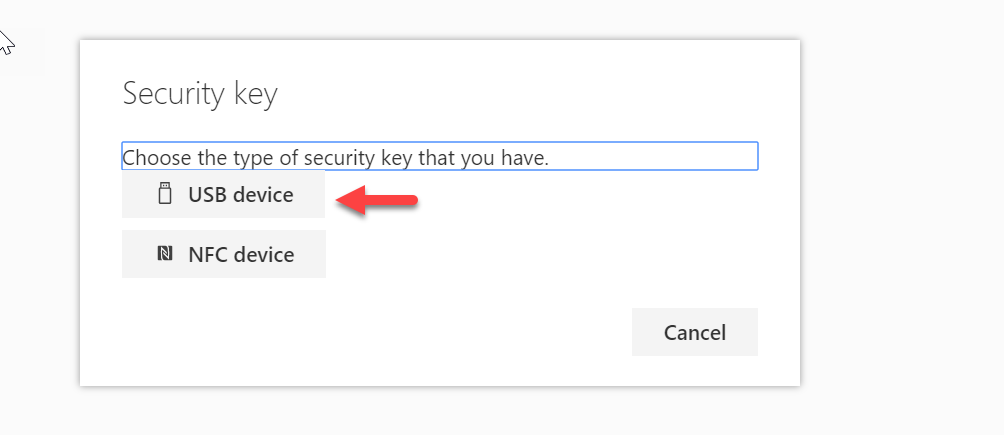Viewport: 1004px width, 435px height.
Task: Click the "USB device" label text
Action: 241,194
